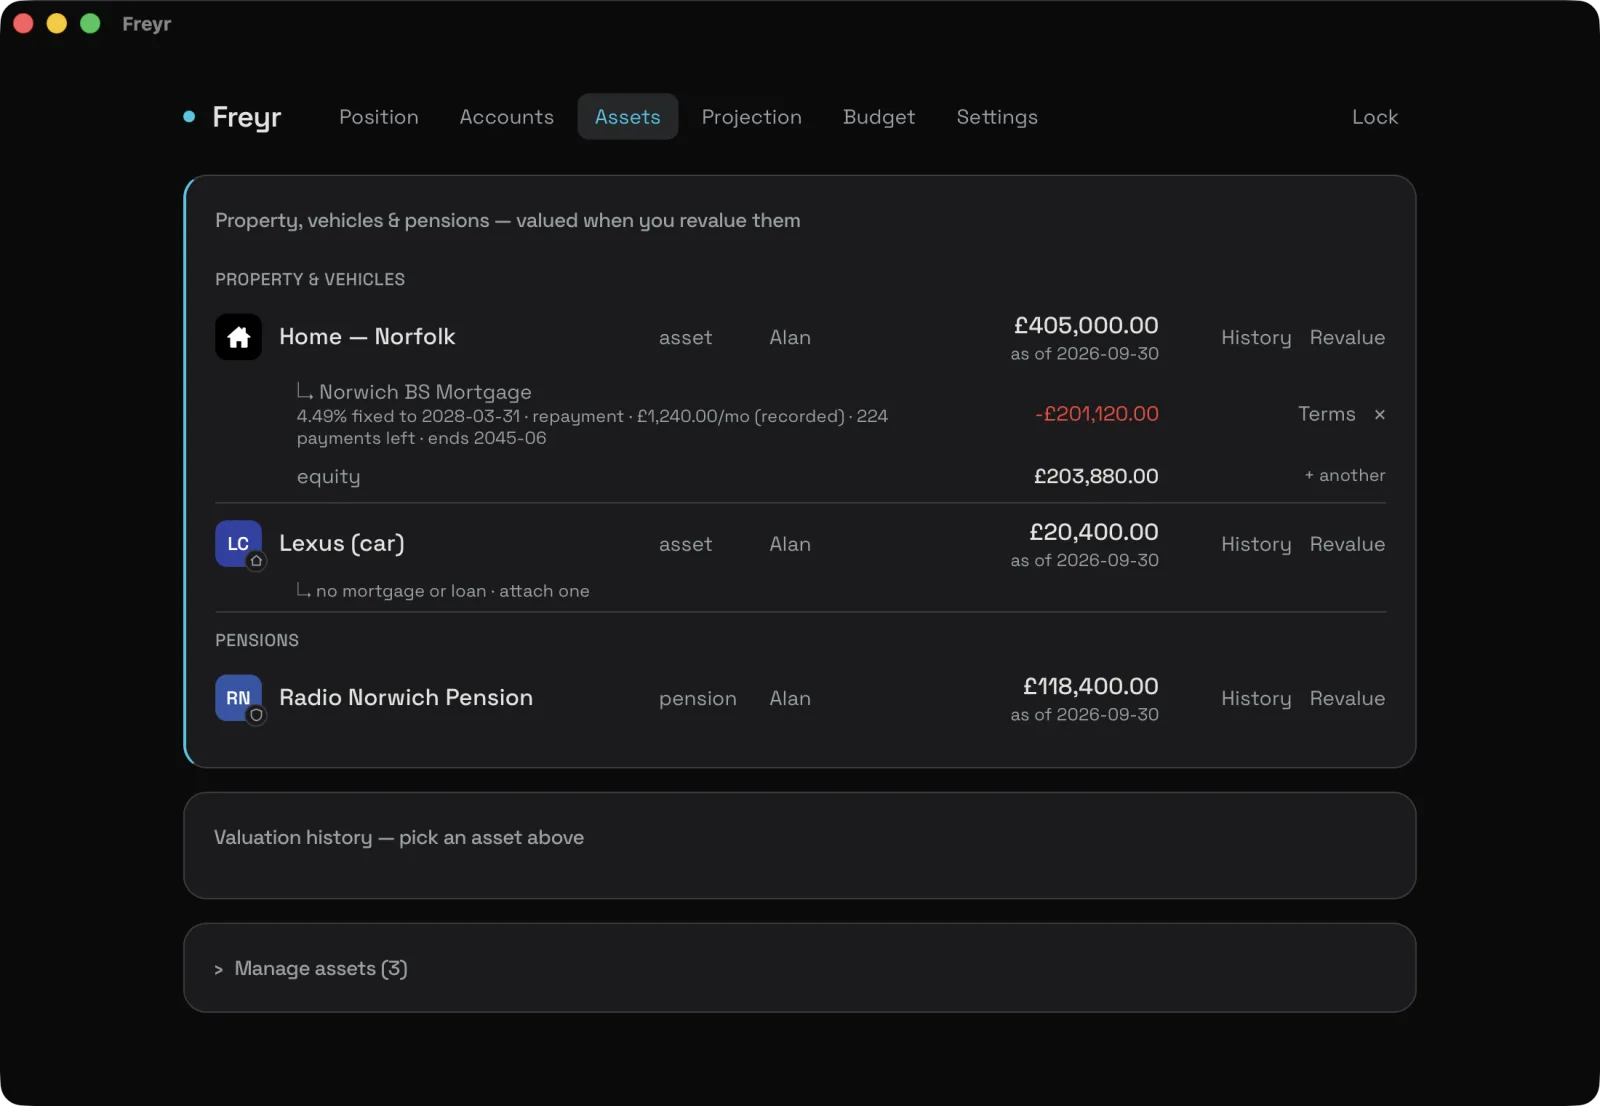Click the £118,400.00 pension valuation
1600x1106 pixels.
(1091, 686)
